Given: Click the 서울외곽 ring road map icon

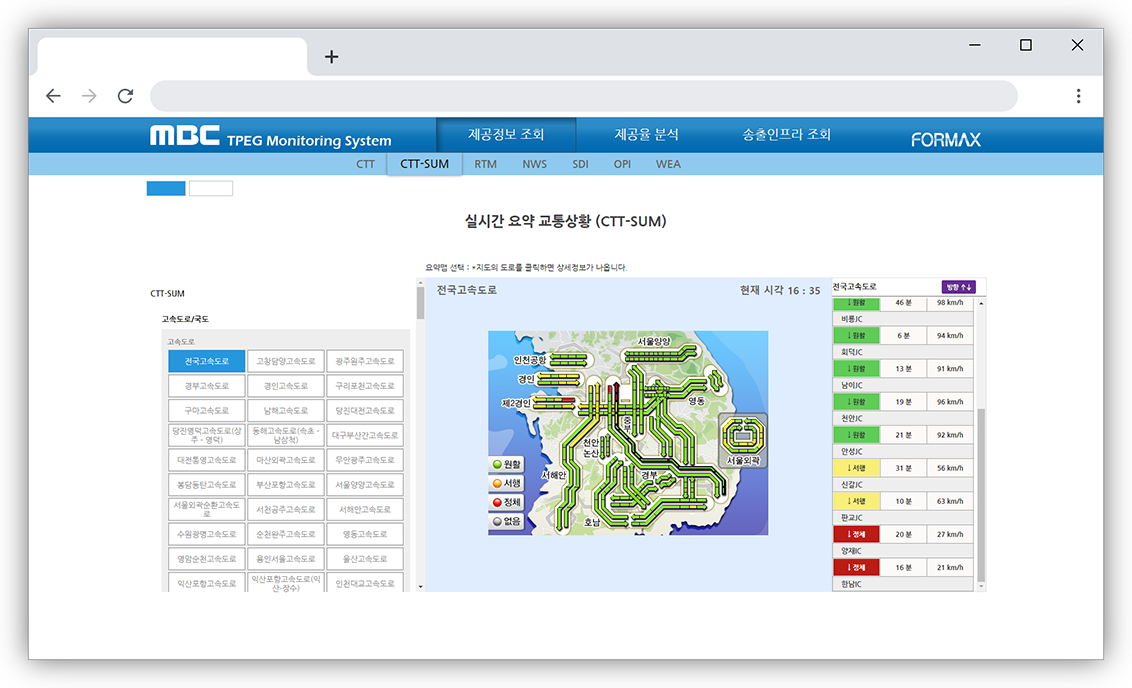Looking at the screenshot, I should click(743, 438).
